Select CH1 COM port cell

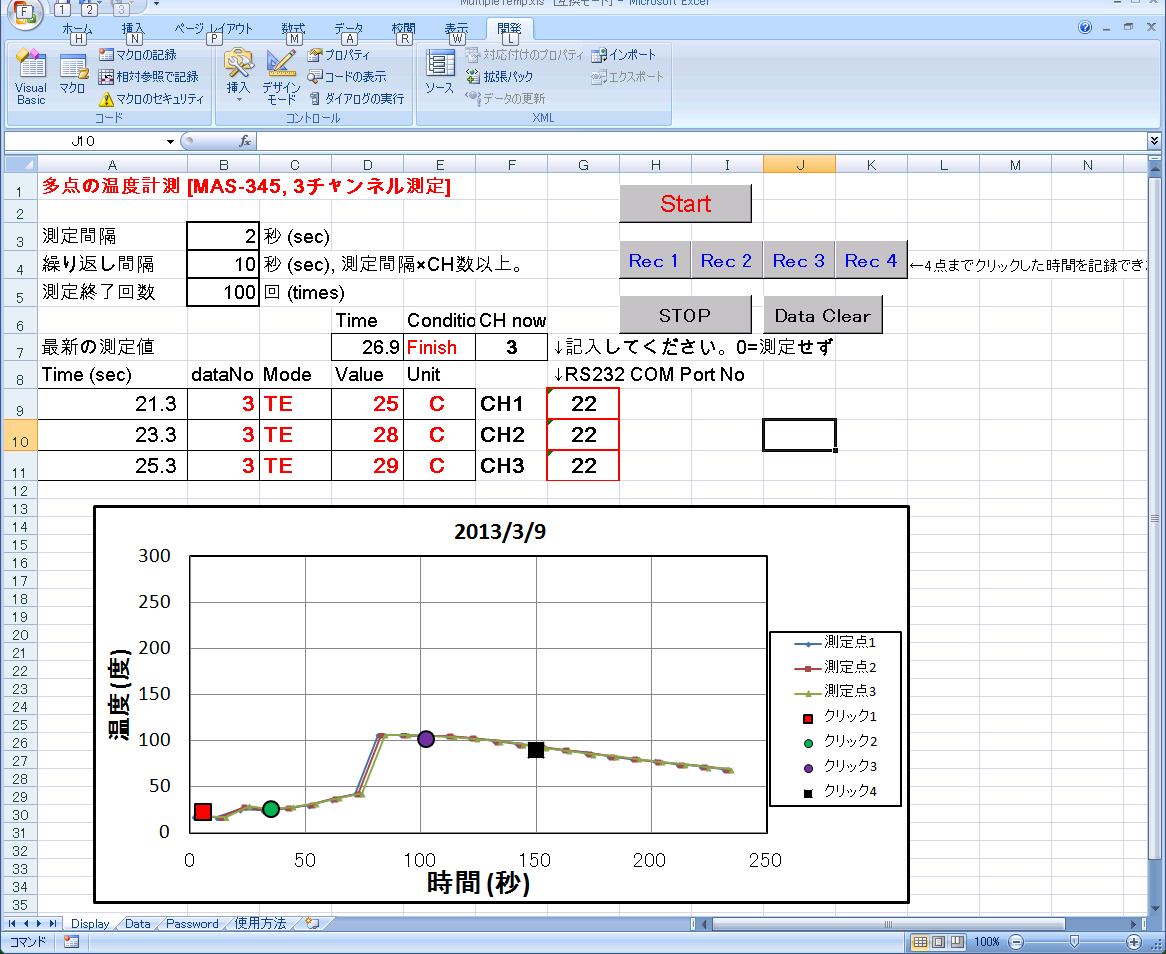(583, 404)
